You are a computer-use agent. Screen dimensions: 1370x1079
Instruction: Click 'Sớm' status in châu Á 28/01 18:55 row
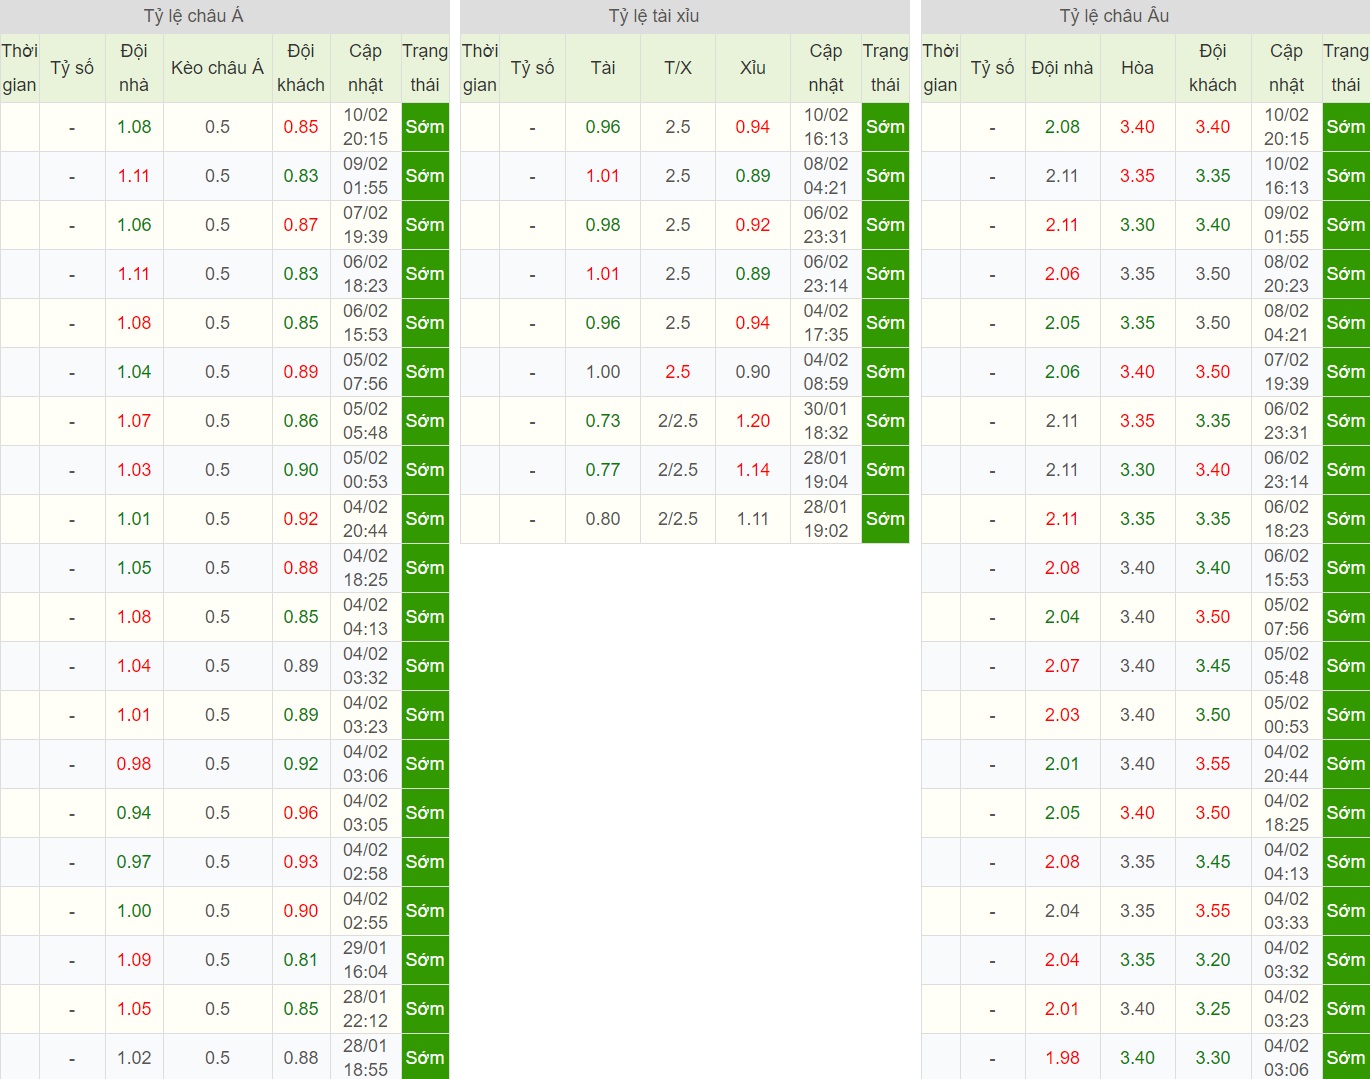425,1058
